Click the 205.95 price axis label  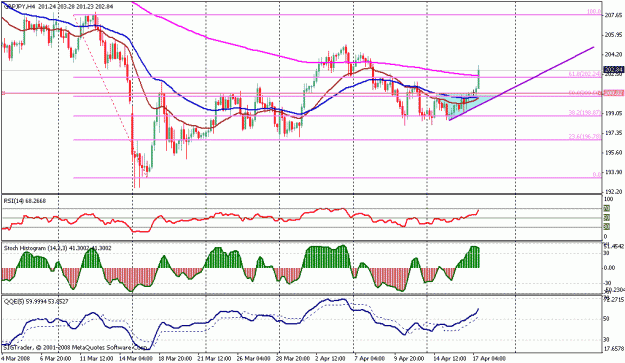coord(613,35)
